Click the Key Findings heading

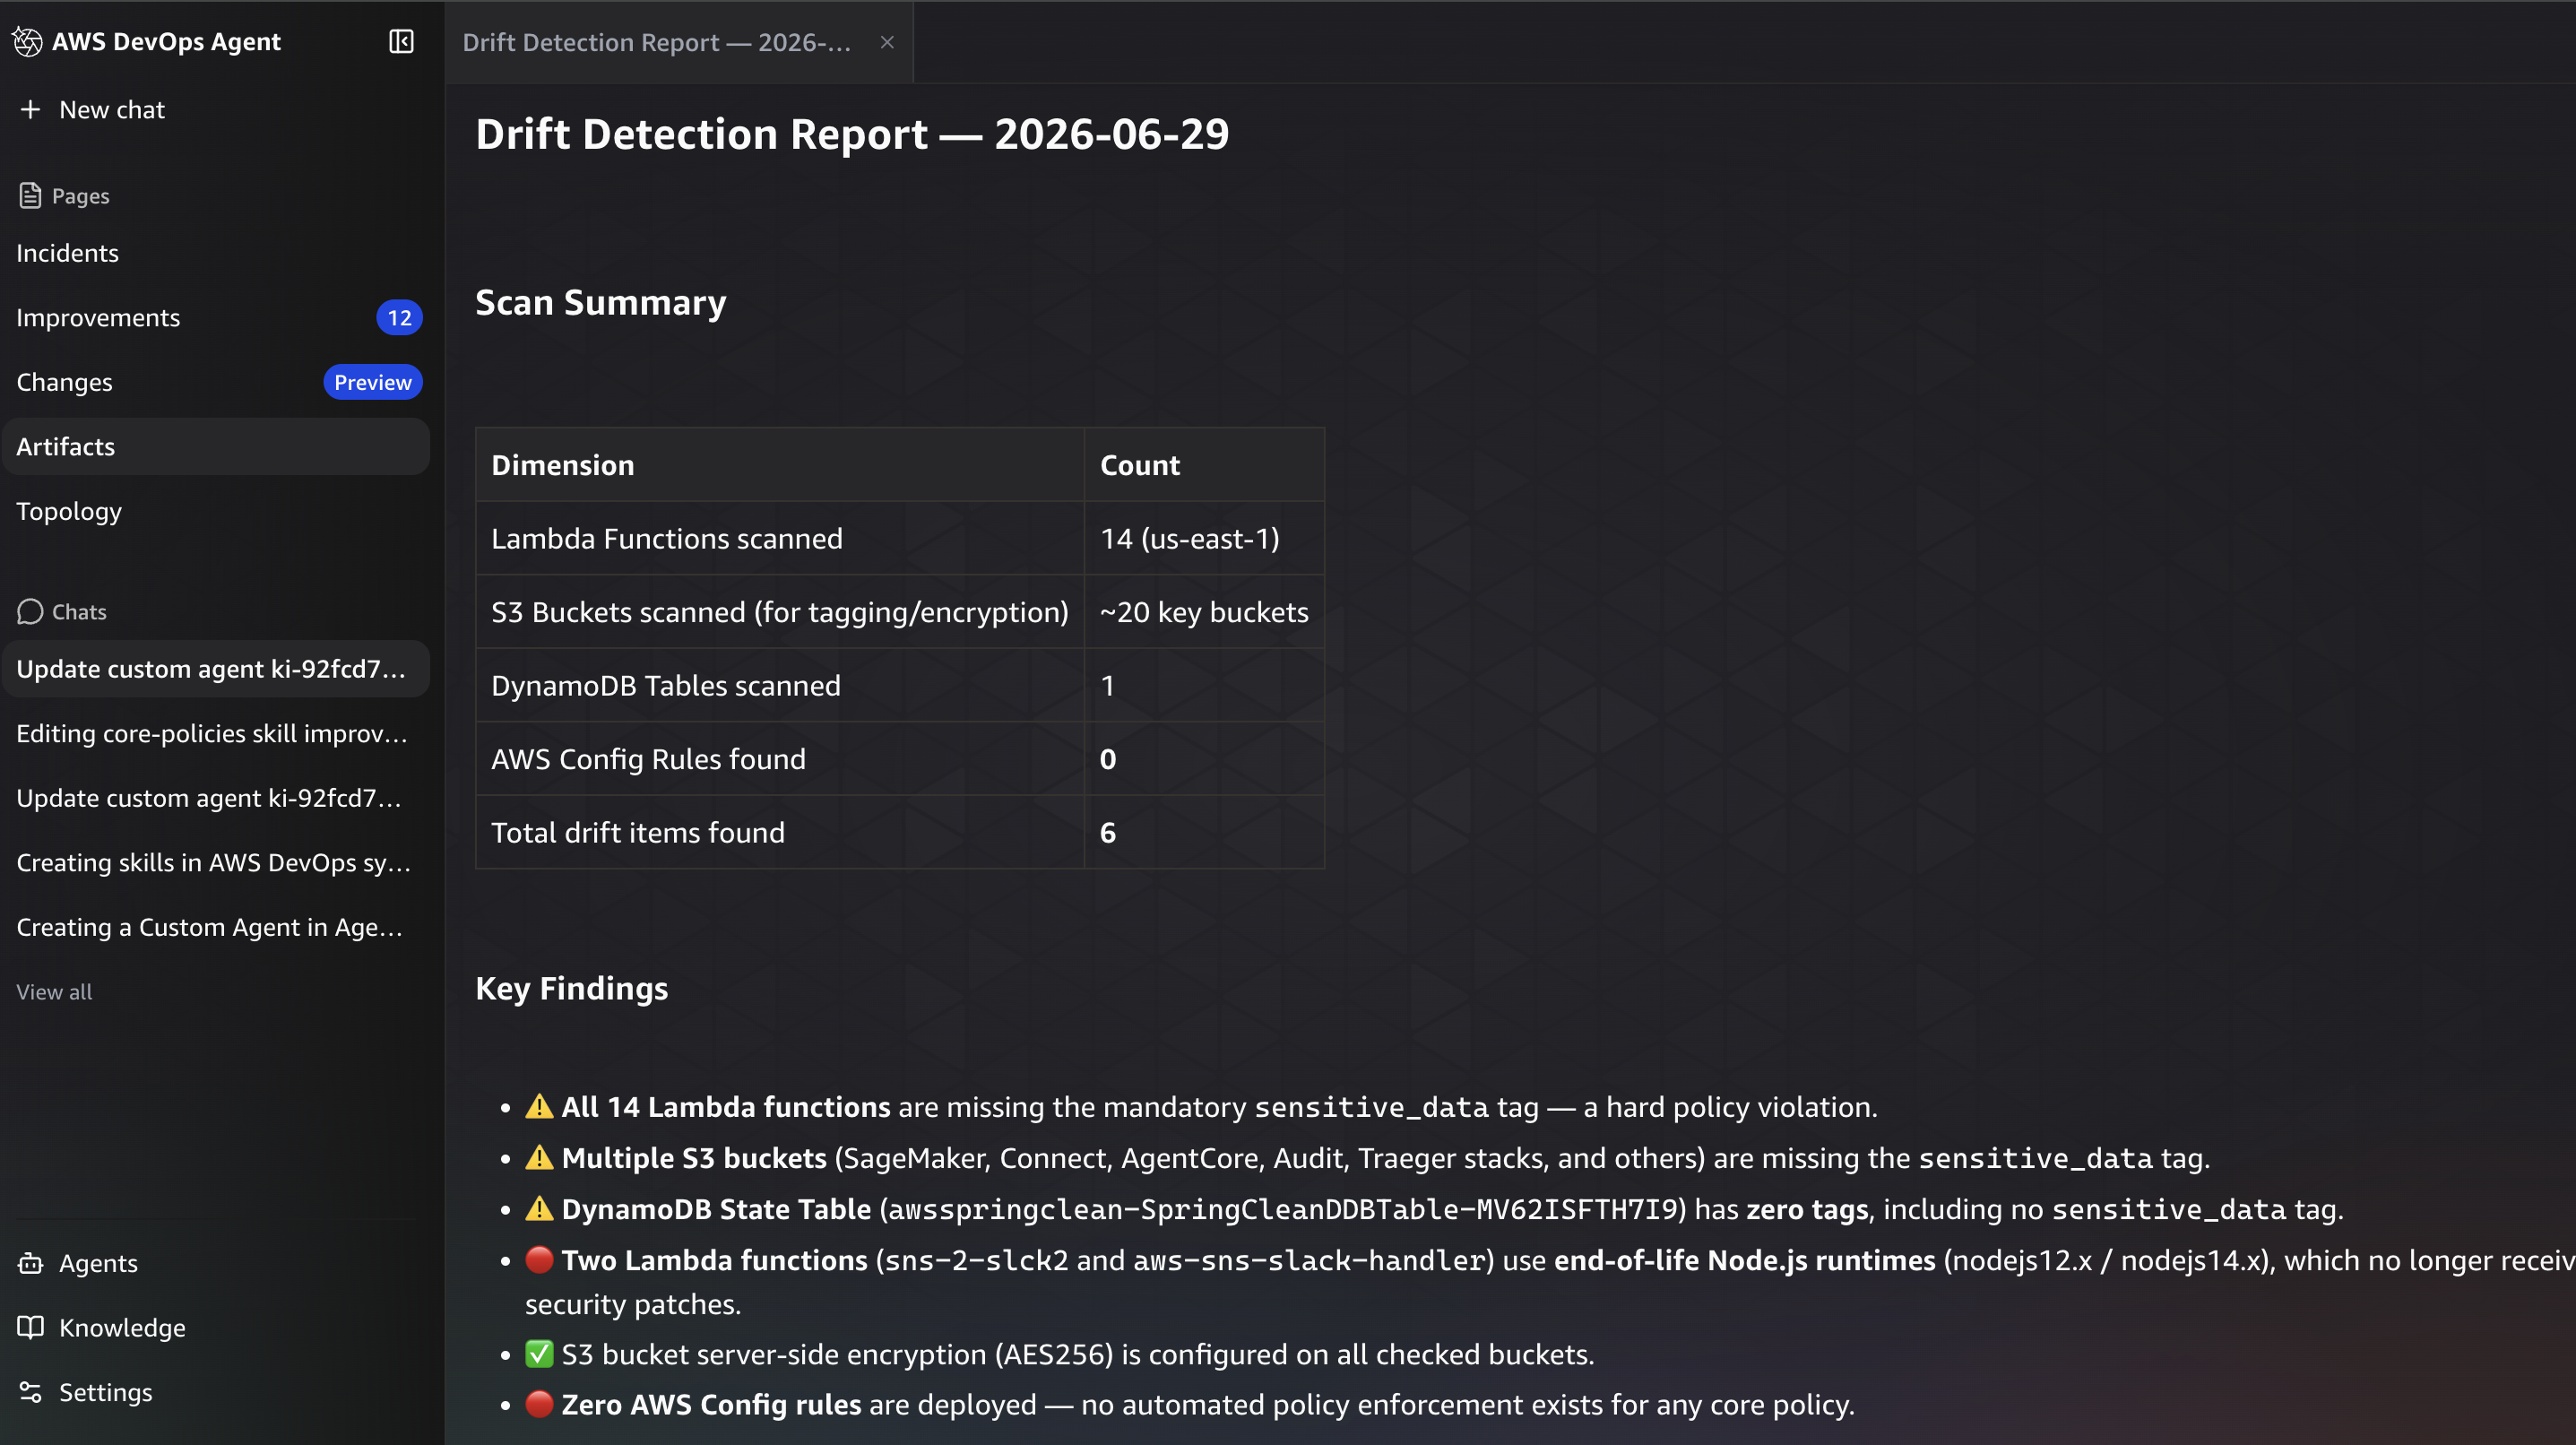571,988
